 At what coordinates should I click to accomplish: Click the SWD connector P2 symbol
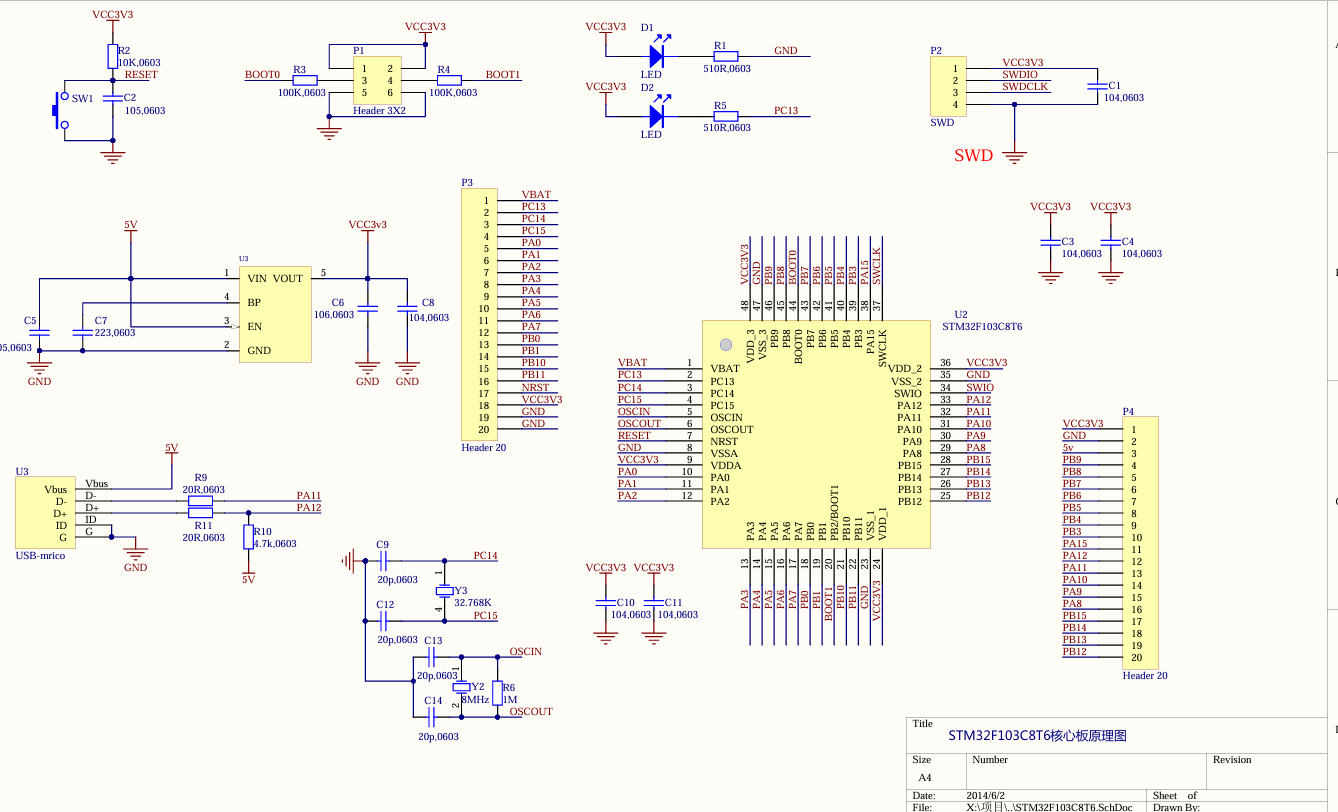coord(948,87)
